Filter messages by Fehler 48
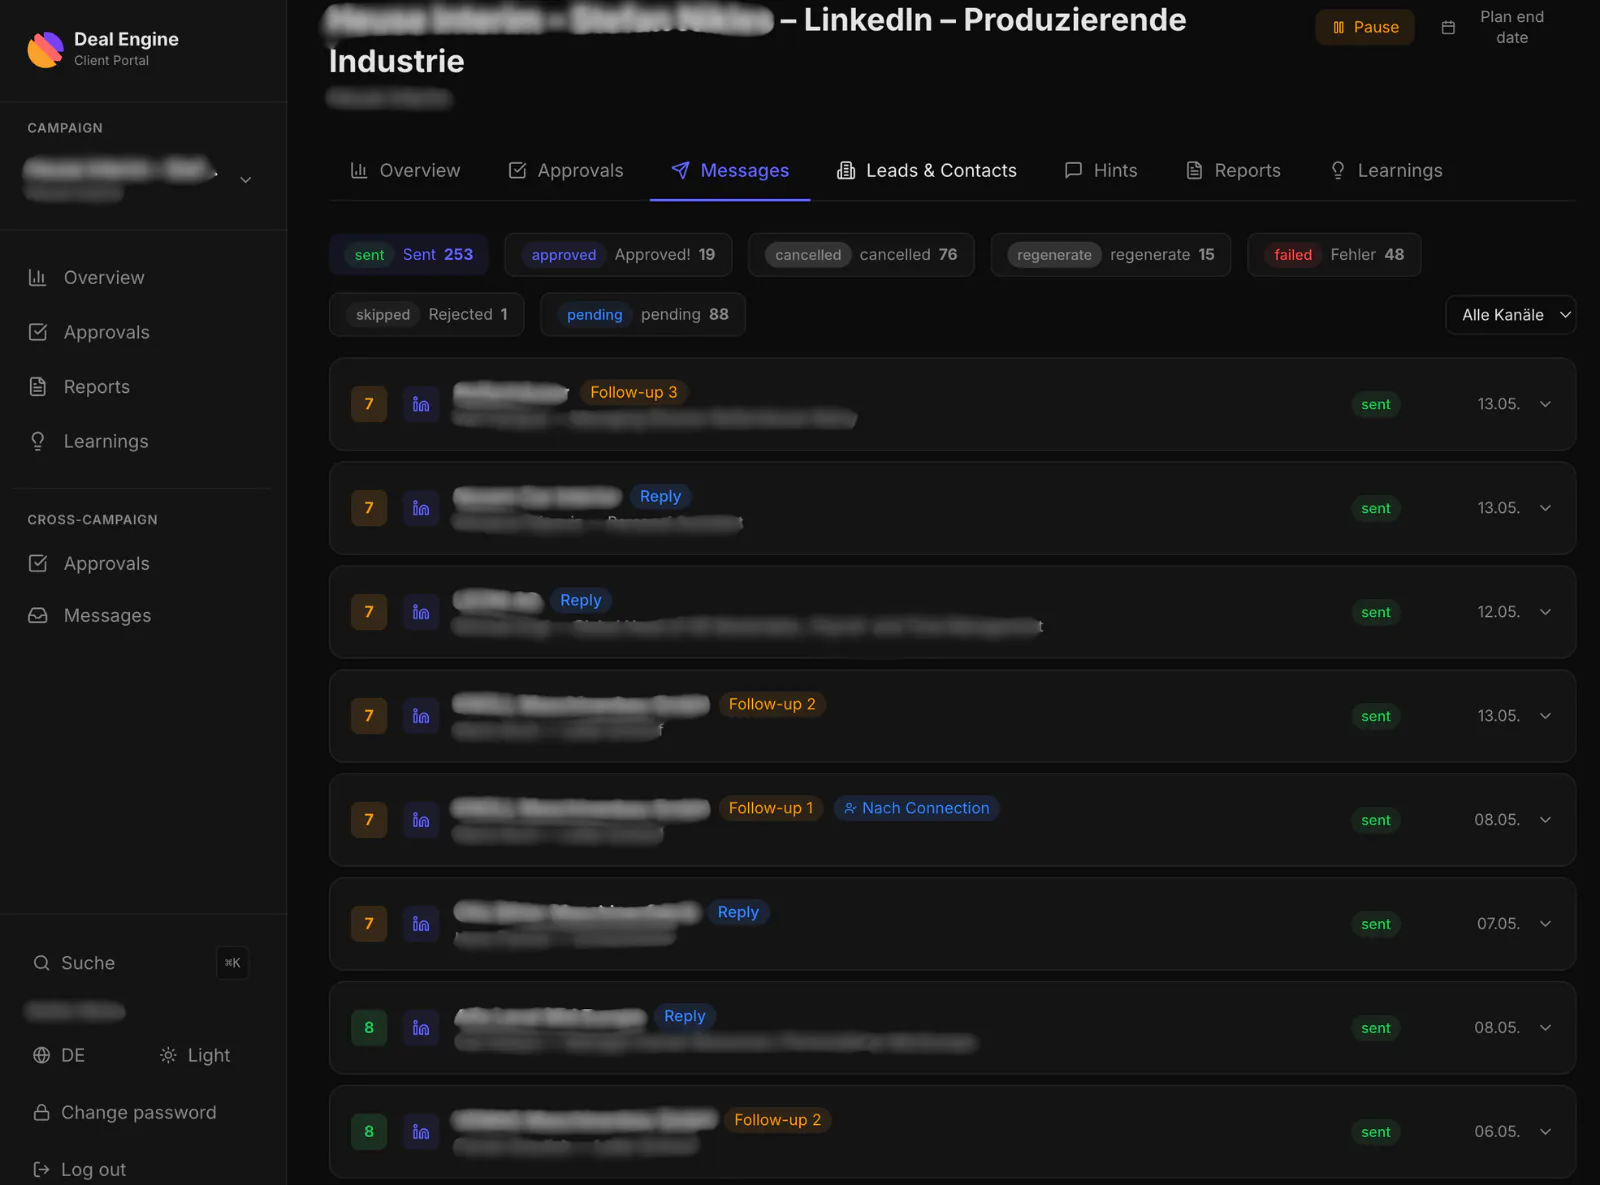Image resolution: width=1600 pixels, height=1185 pixels. (x=1334, y=255)
